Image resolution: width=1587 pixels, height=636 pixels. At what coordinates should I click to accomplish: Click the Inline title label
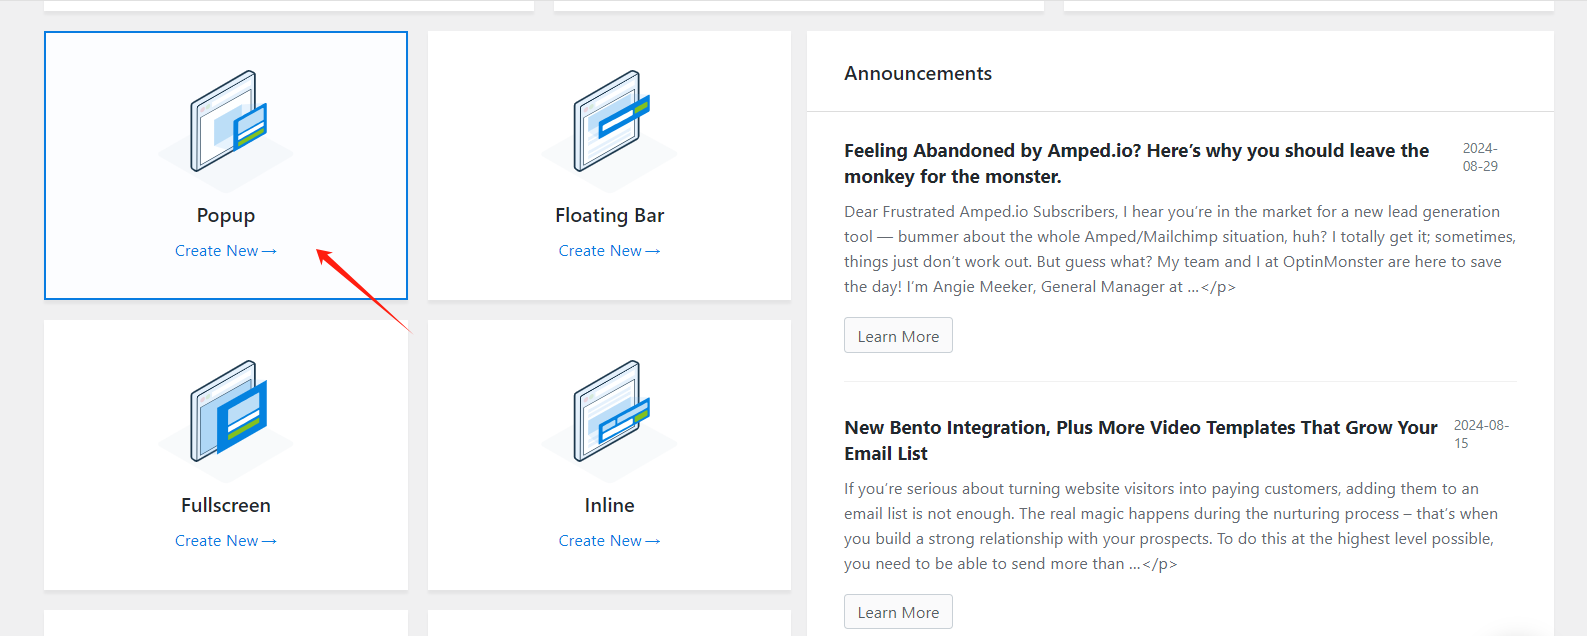tap(609, 506)
